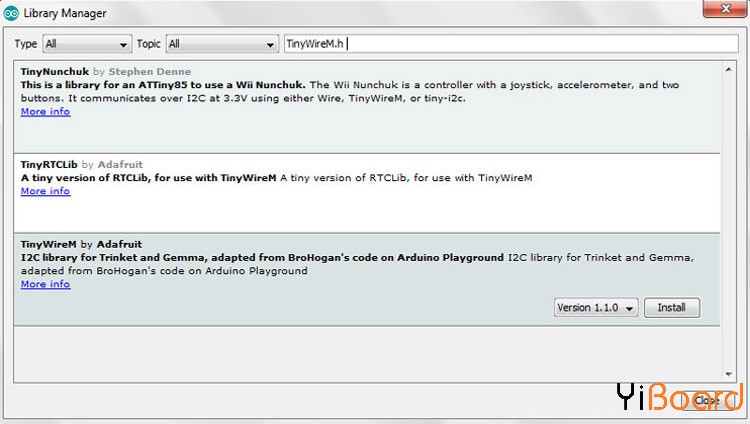Screen dimensions: 750x424
Task: Open More info link for TinyRTCLib
Action: click(45, 191)
